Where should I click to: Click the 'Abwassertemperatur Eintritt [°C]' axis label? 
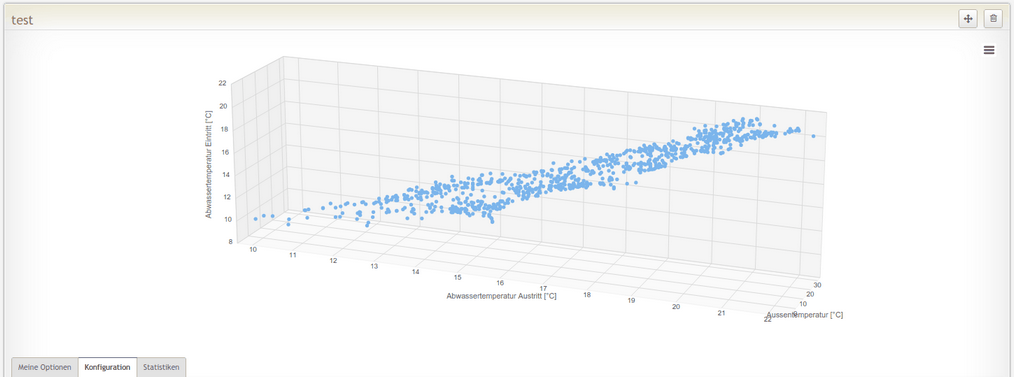(209, 164)
